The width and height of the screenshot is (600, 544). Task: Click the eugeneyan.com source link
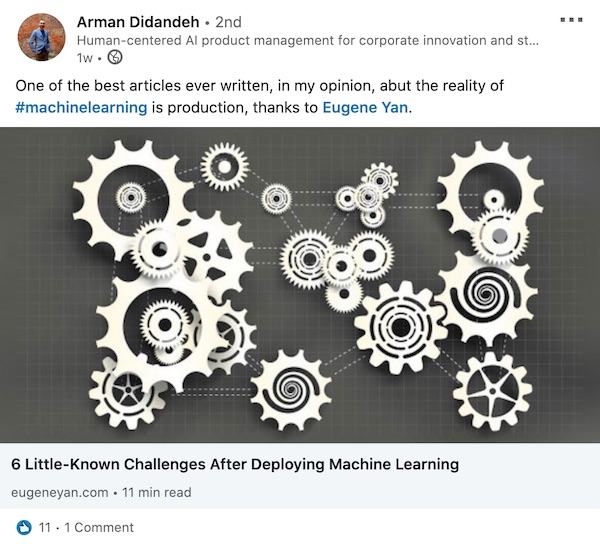(60, 492)
